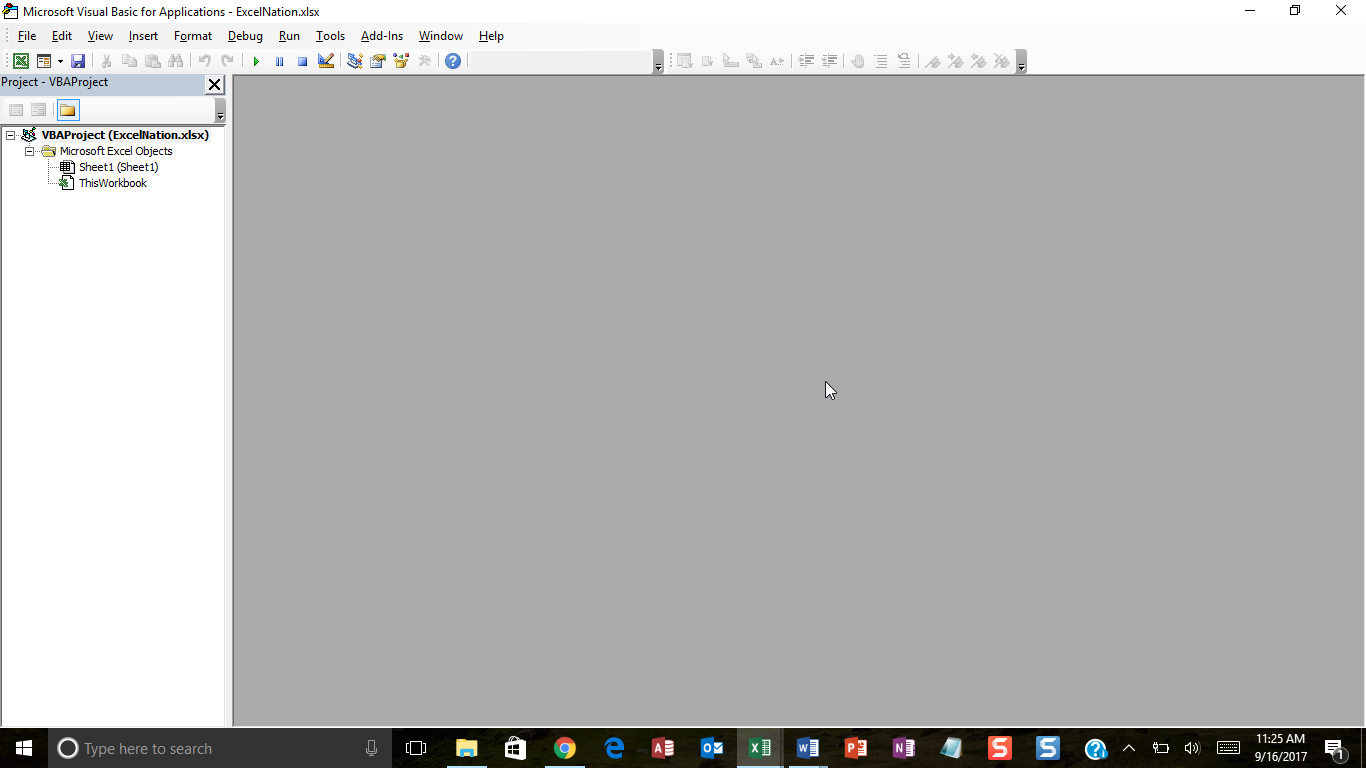
Task: Select ThisWorkbook in project tree
Action: point(113,183)
